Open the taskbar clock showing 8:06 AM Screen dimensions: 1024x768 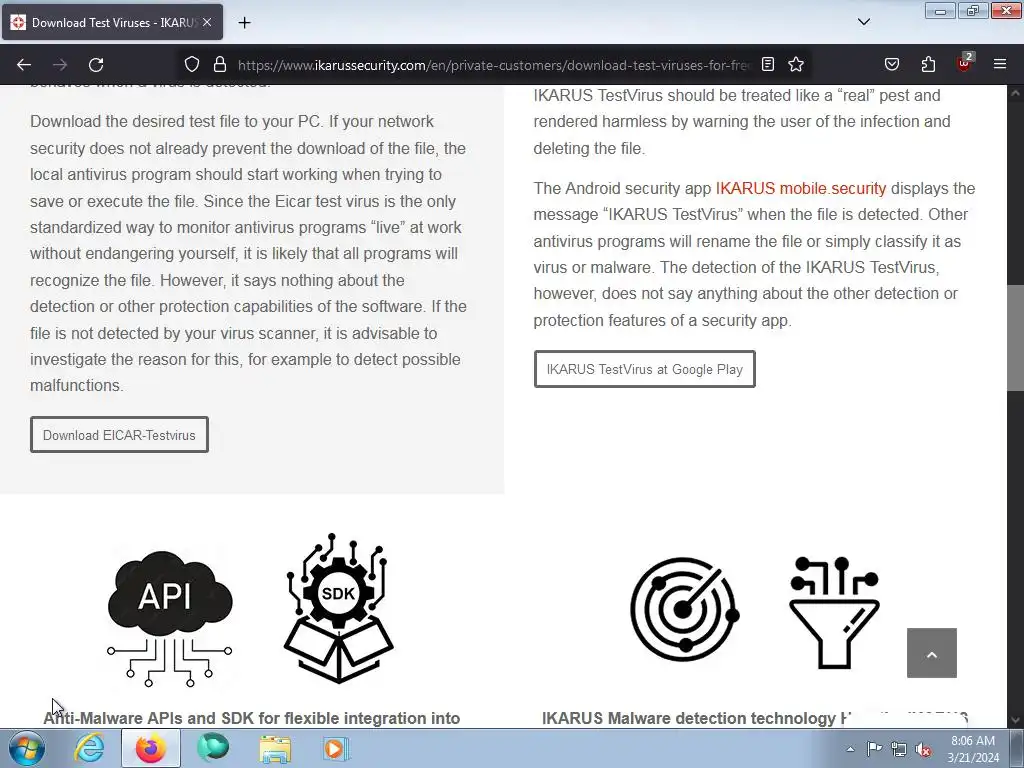tap(973, 749)
